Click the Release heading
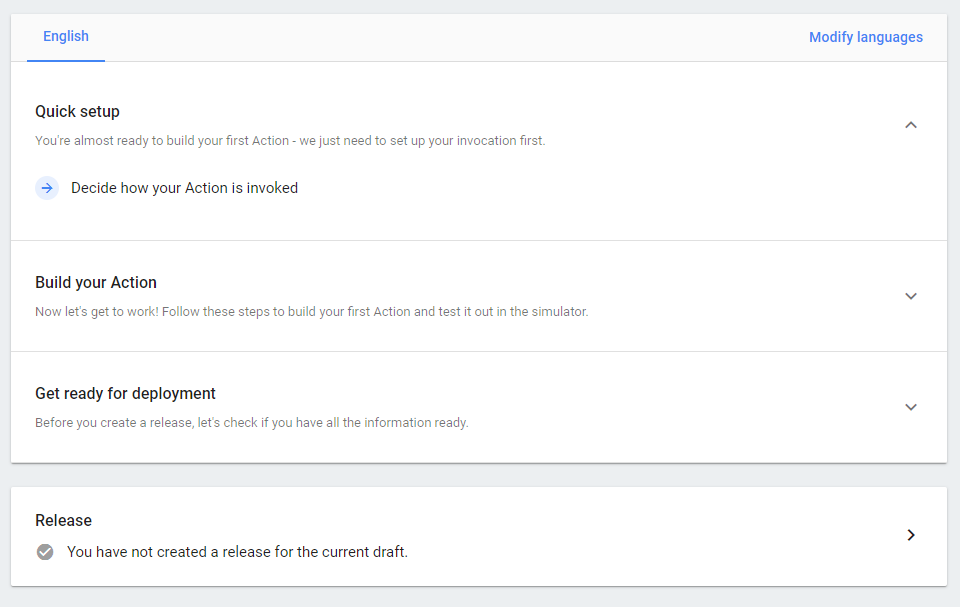The height and width of the screenshot is (607, 960). click(x=63, y=520)
